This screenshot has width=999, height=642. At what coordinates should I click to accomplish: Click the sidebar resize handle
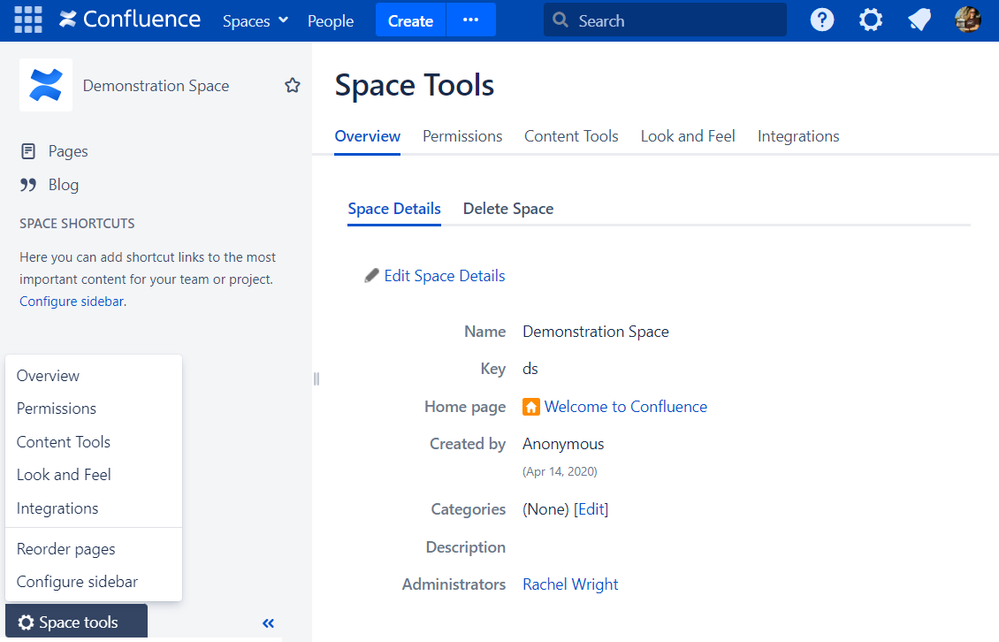coord(317,379)
